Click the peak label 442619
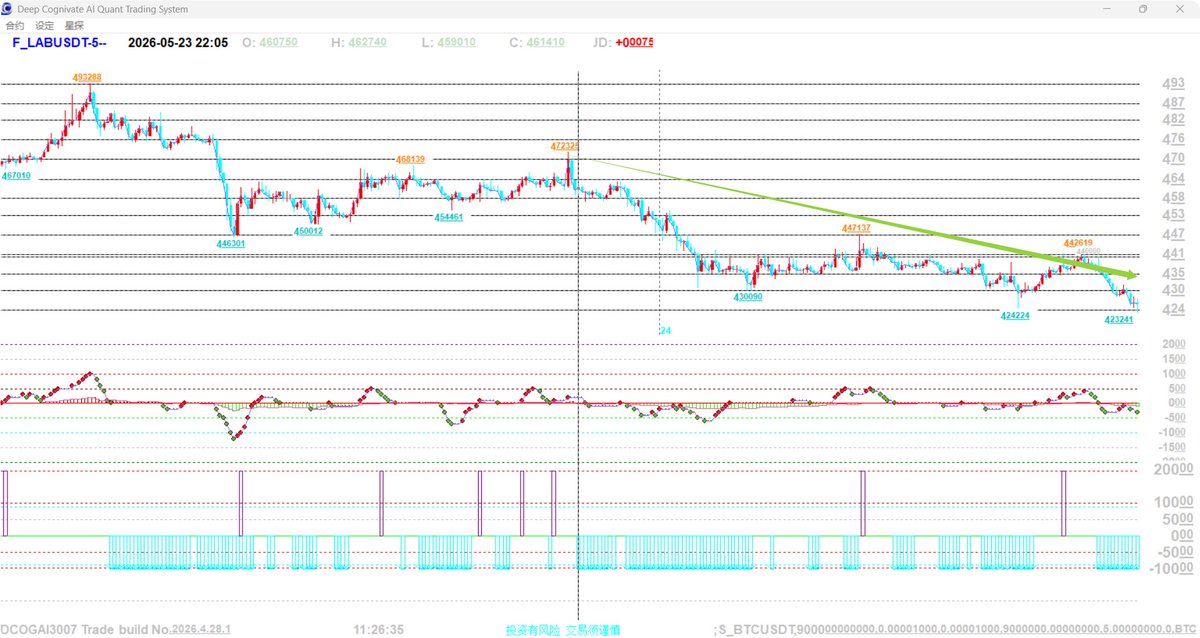 pyautogui.click(x=1077, y=242)
